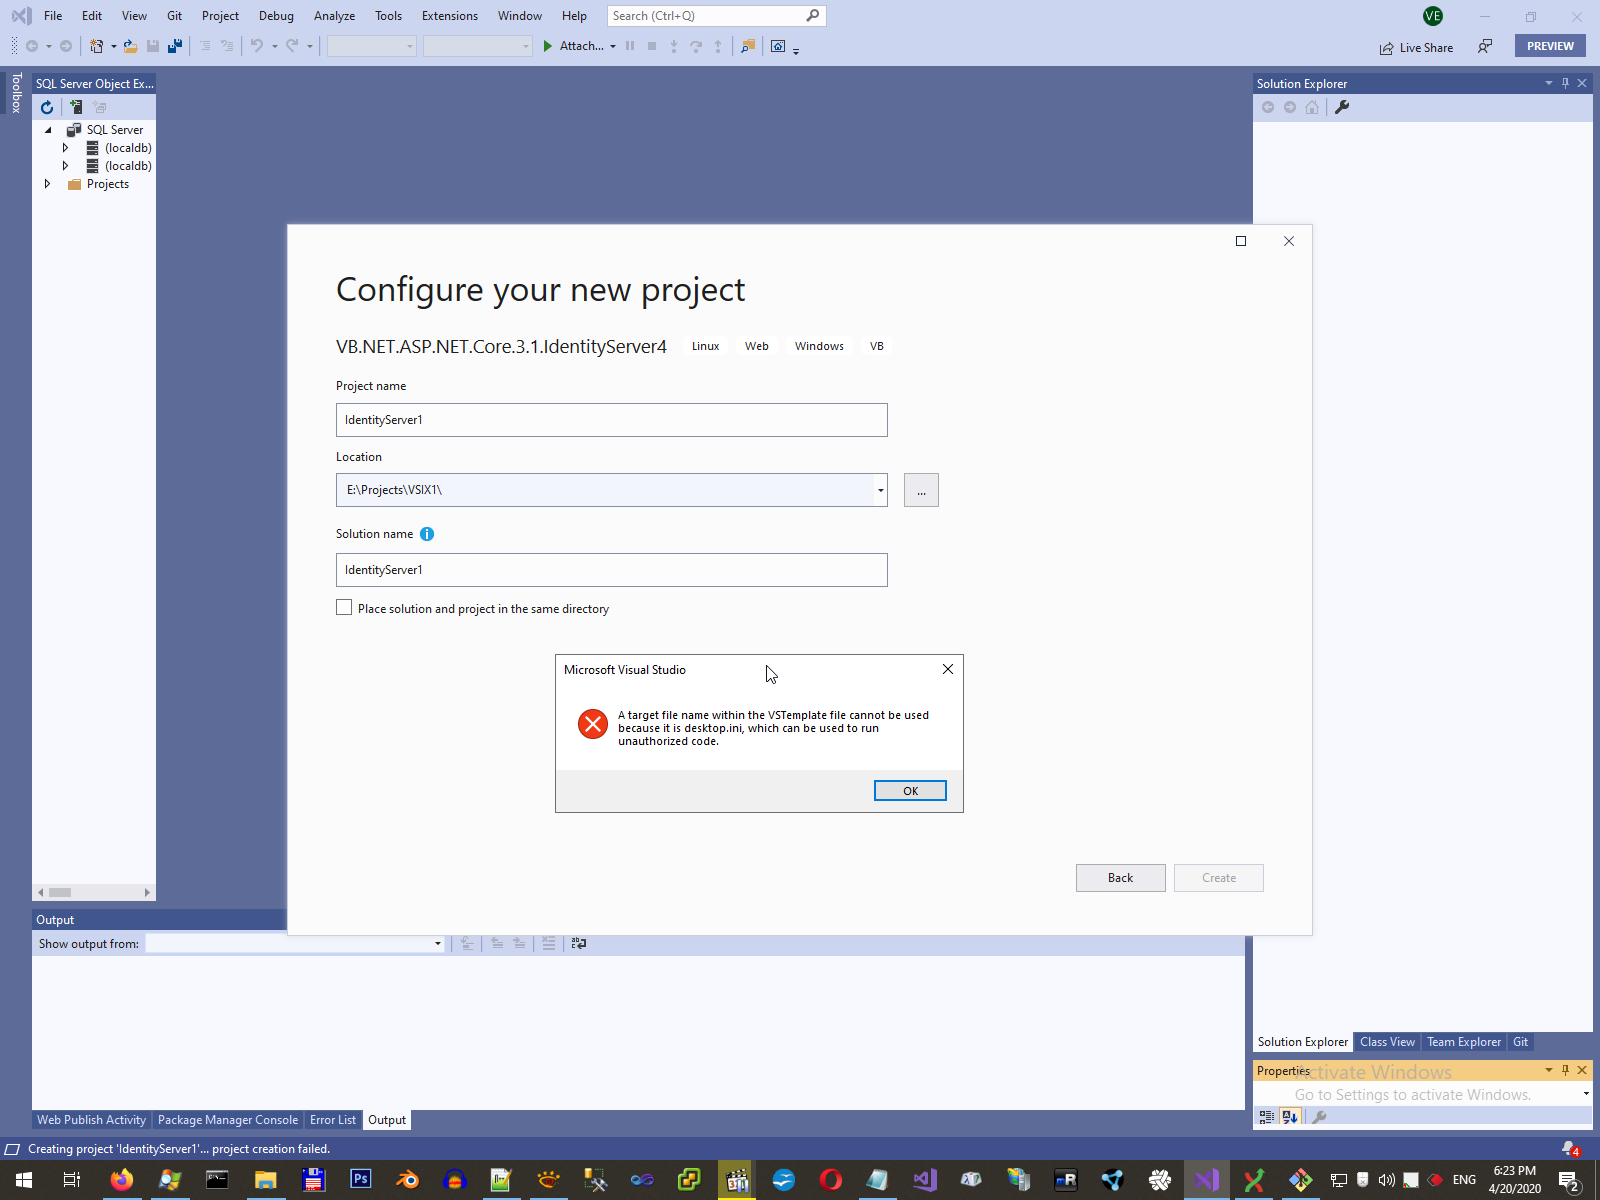Viewport: 1600px width, 1200px height.
Task: Refresh the SQL Server Object Explorer
Action: tap(47, 107)
